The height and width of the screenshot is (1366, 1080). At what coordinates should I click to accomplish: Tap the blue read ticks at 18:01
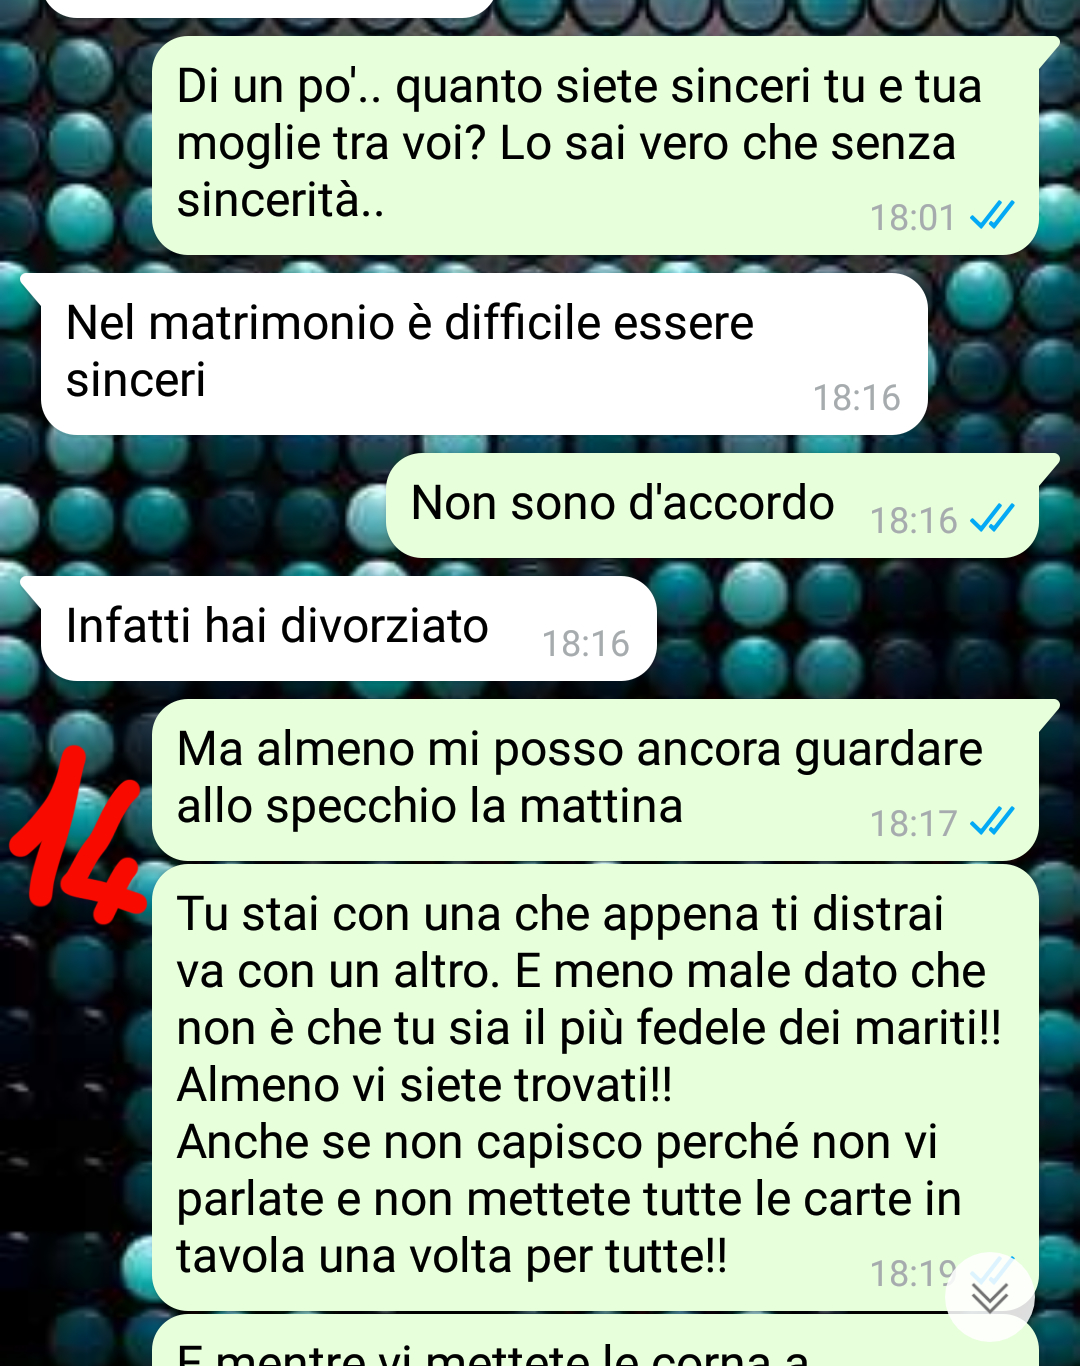992,216
